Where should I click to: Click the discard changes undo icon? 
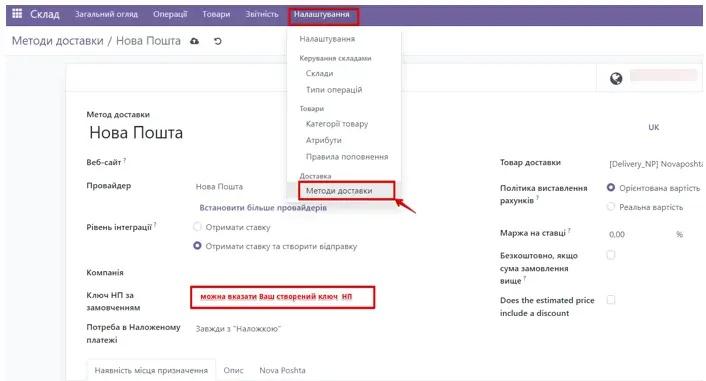217,41
